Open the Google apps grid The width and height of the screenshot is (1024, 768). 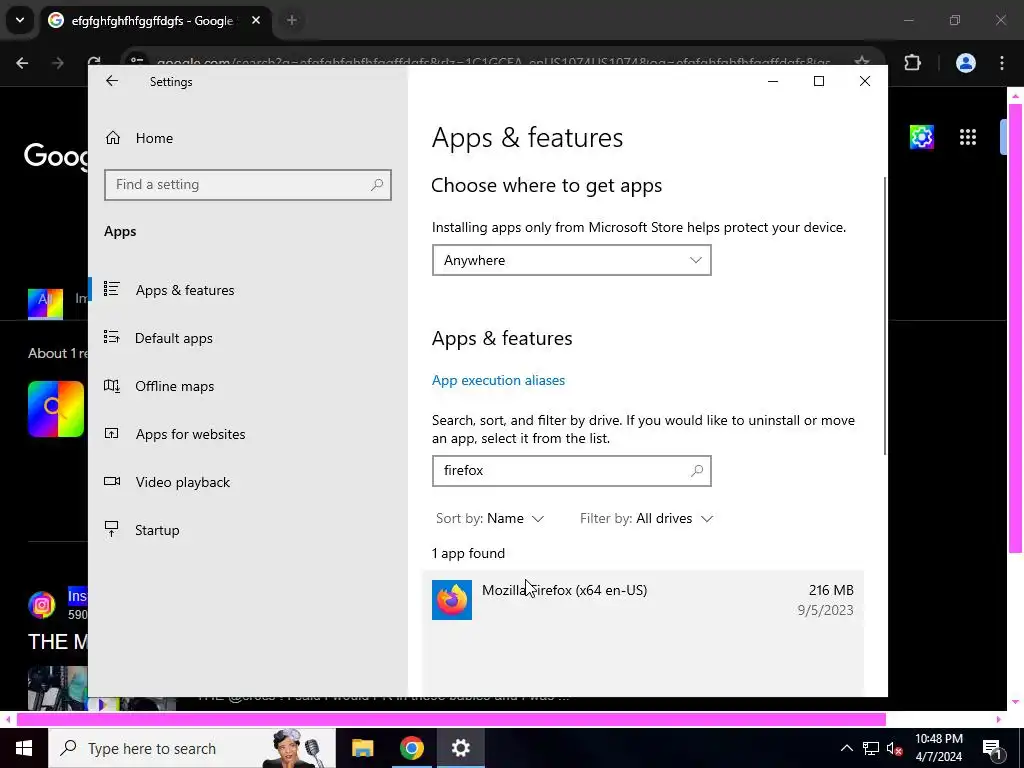tap(968, 137)
